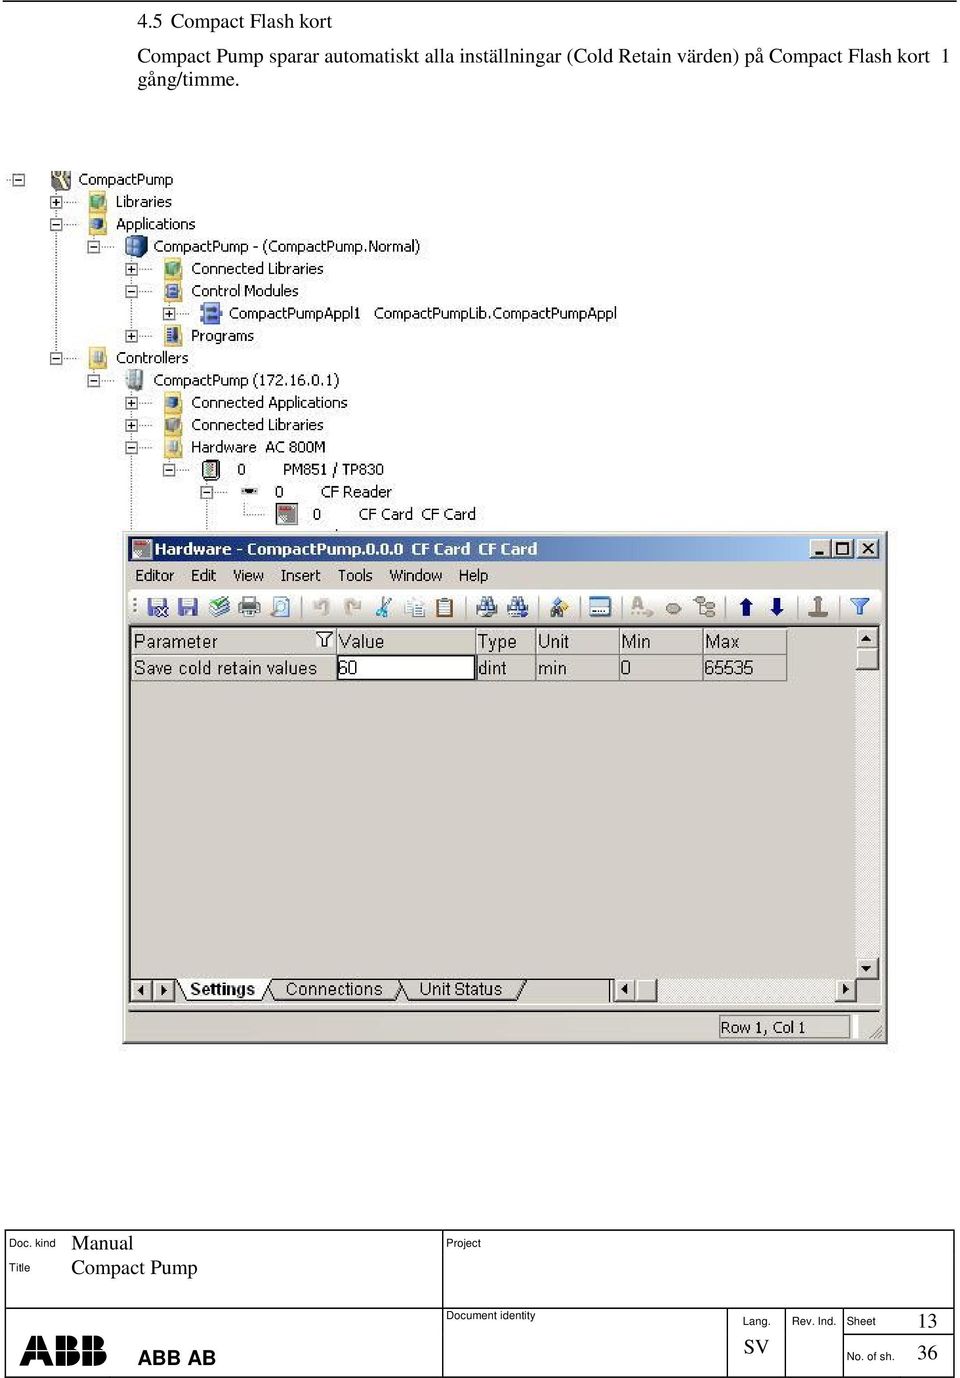Collapse the Applications tree node
960x1378 pixels.
coord(56,224)
